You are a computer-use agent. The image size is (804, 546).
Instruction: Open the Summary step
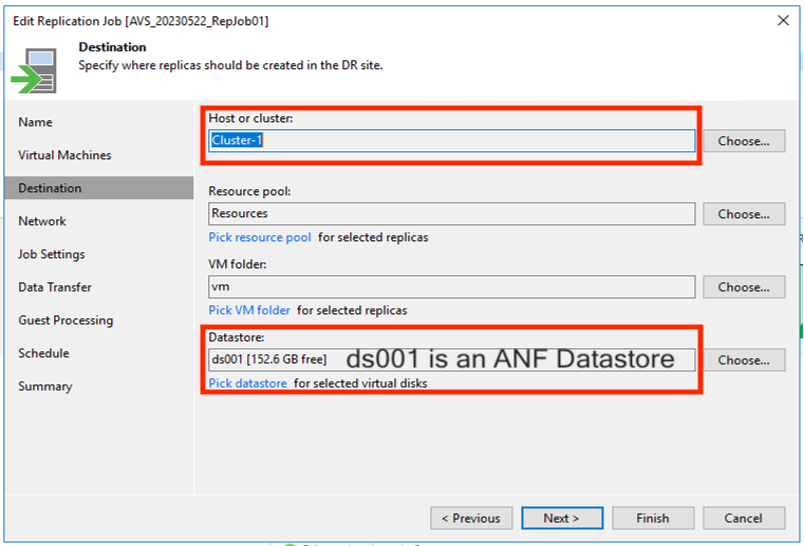coord(45,387)
